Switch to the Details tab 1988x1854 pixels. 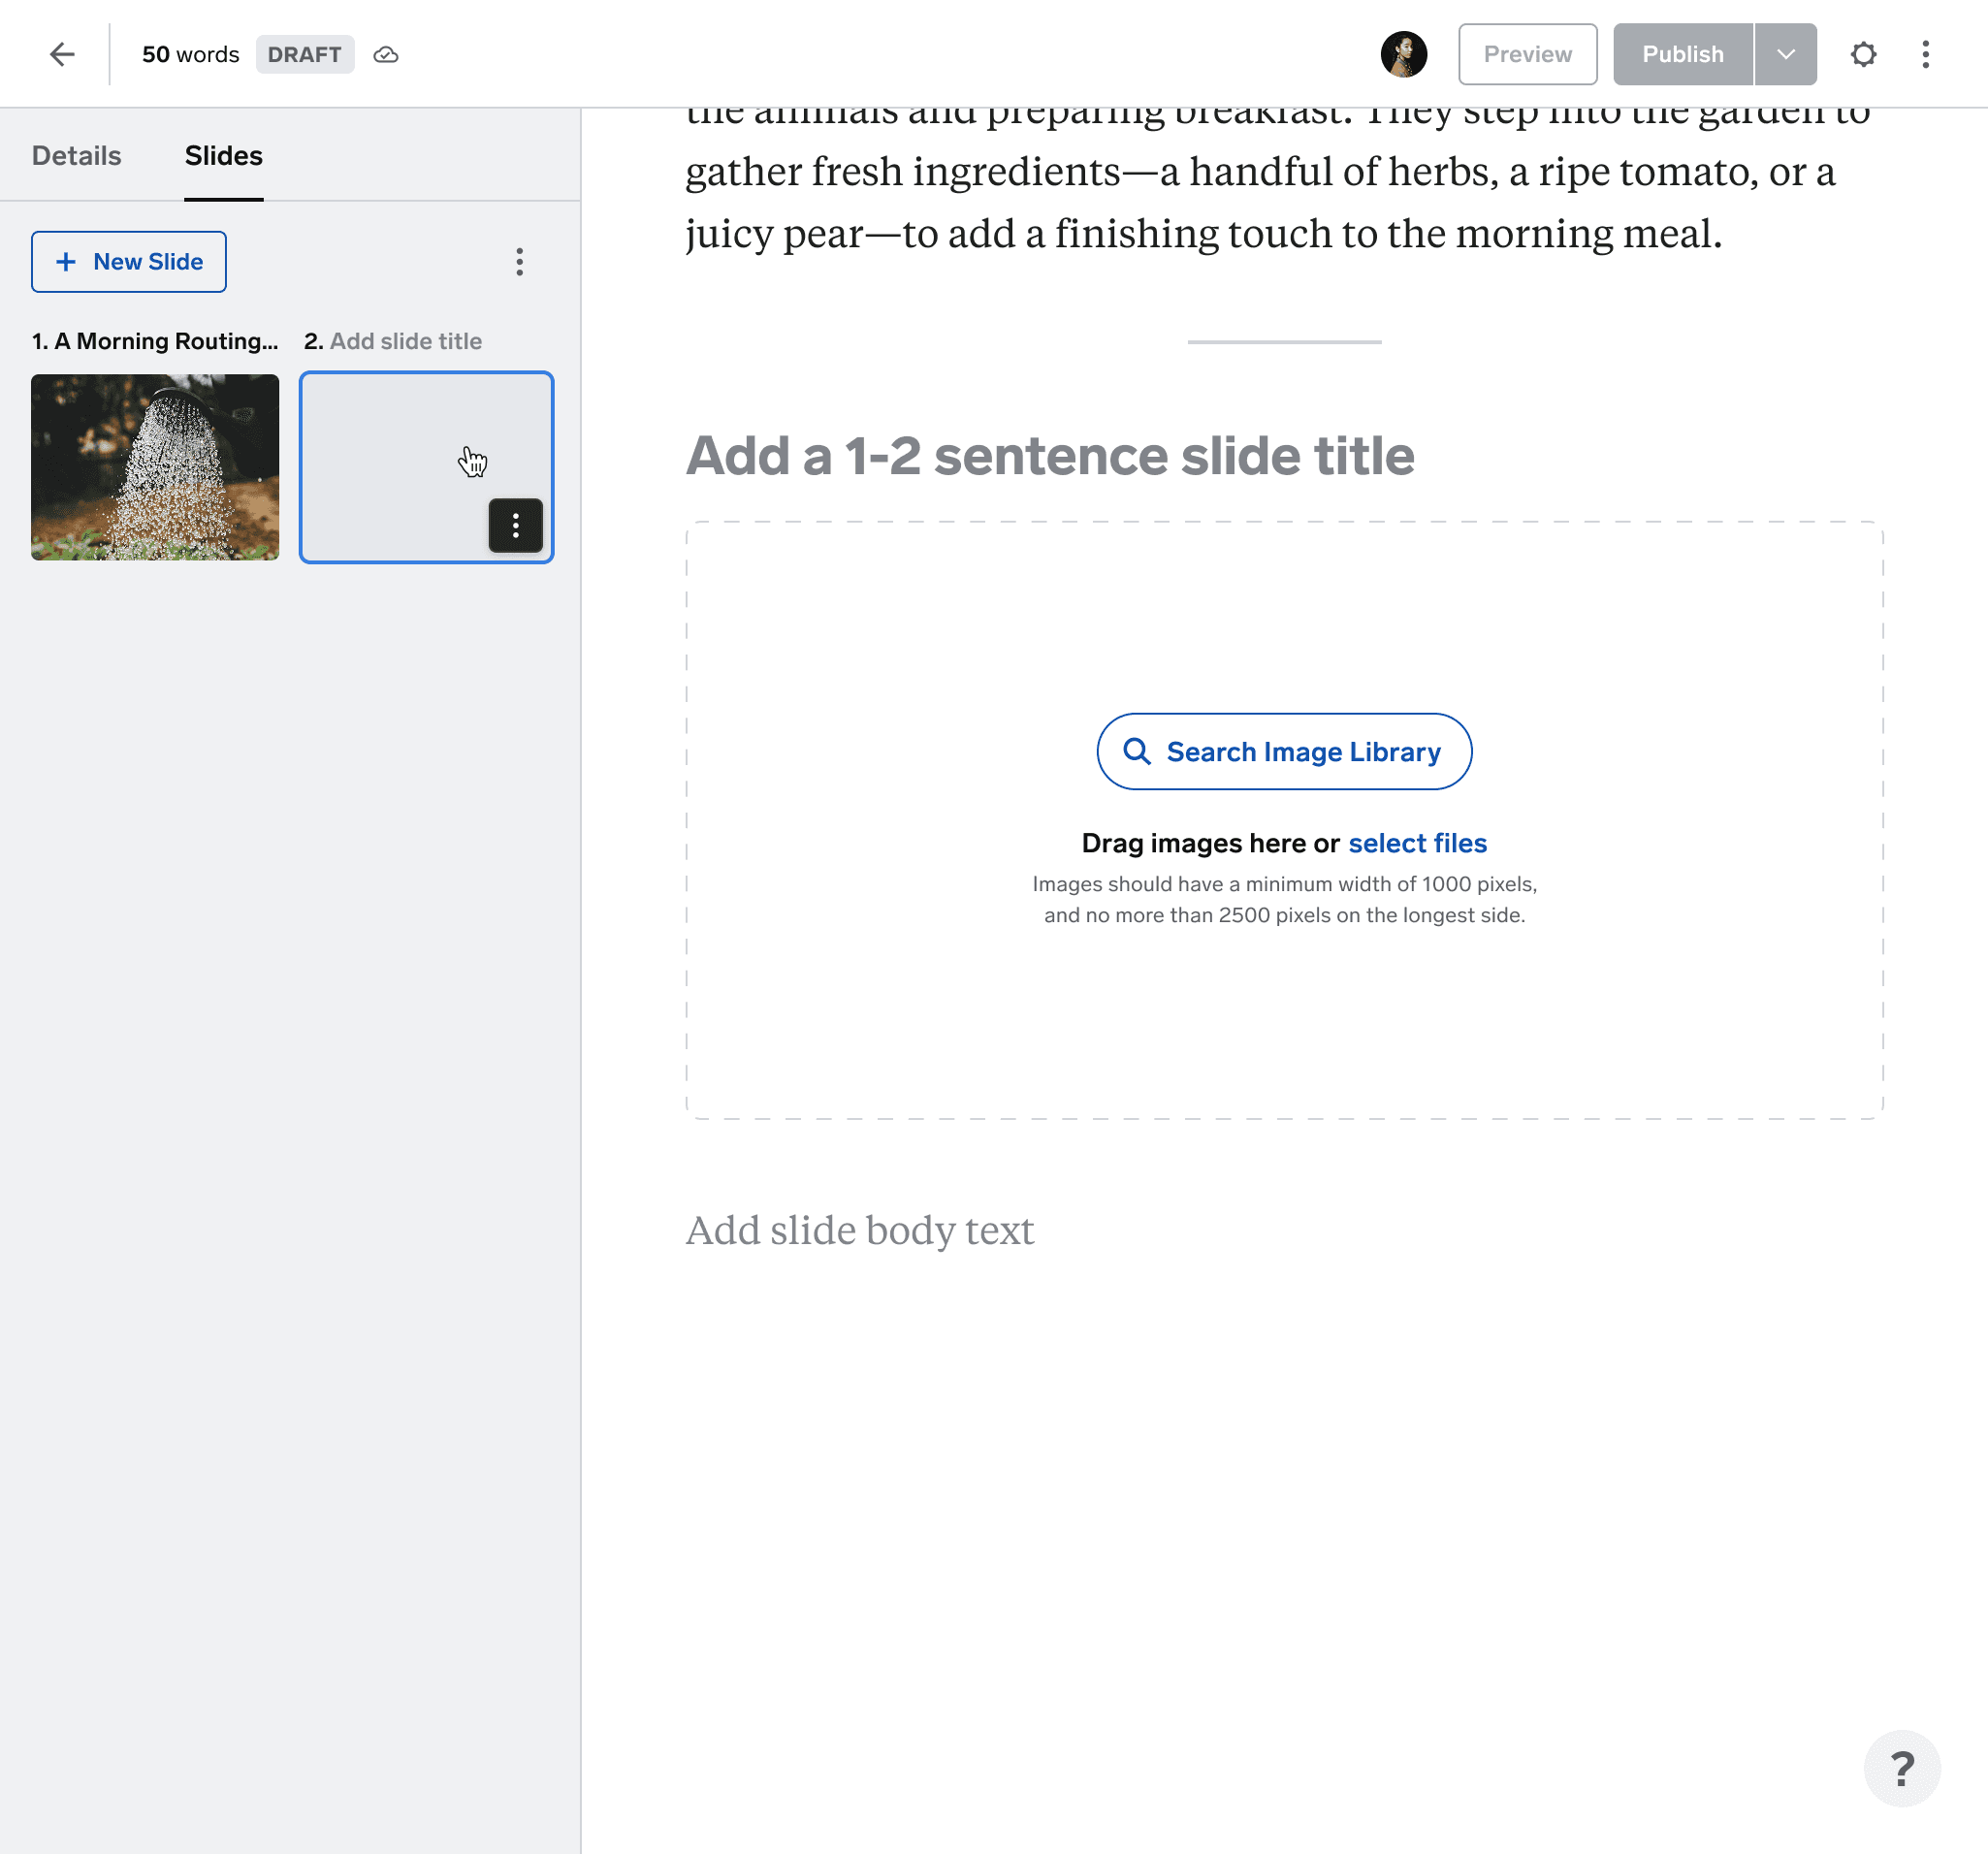pos(76,156)
